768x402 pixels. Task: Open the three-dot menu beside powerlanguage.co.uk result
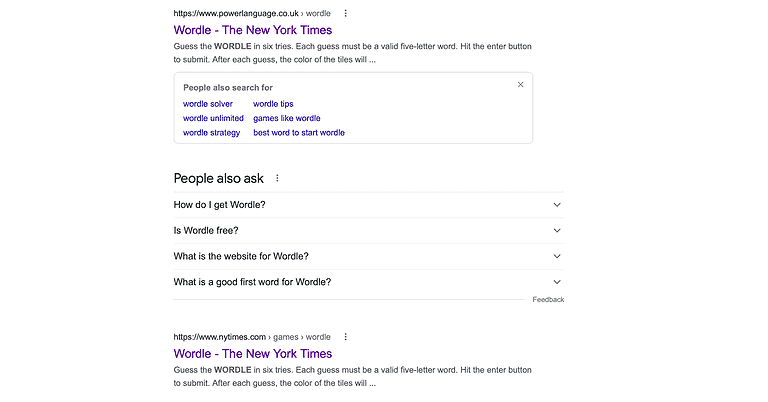pos(346,14)
